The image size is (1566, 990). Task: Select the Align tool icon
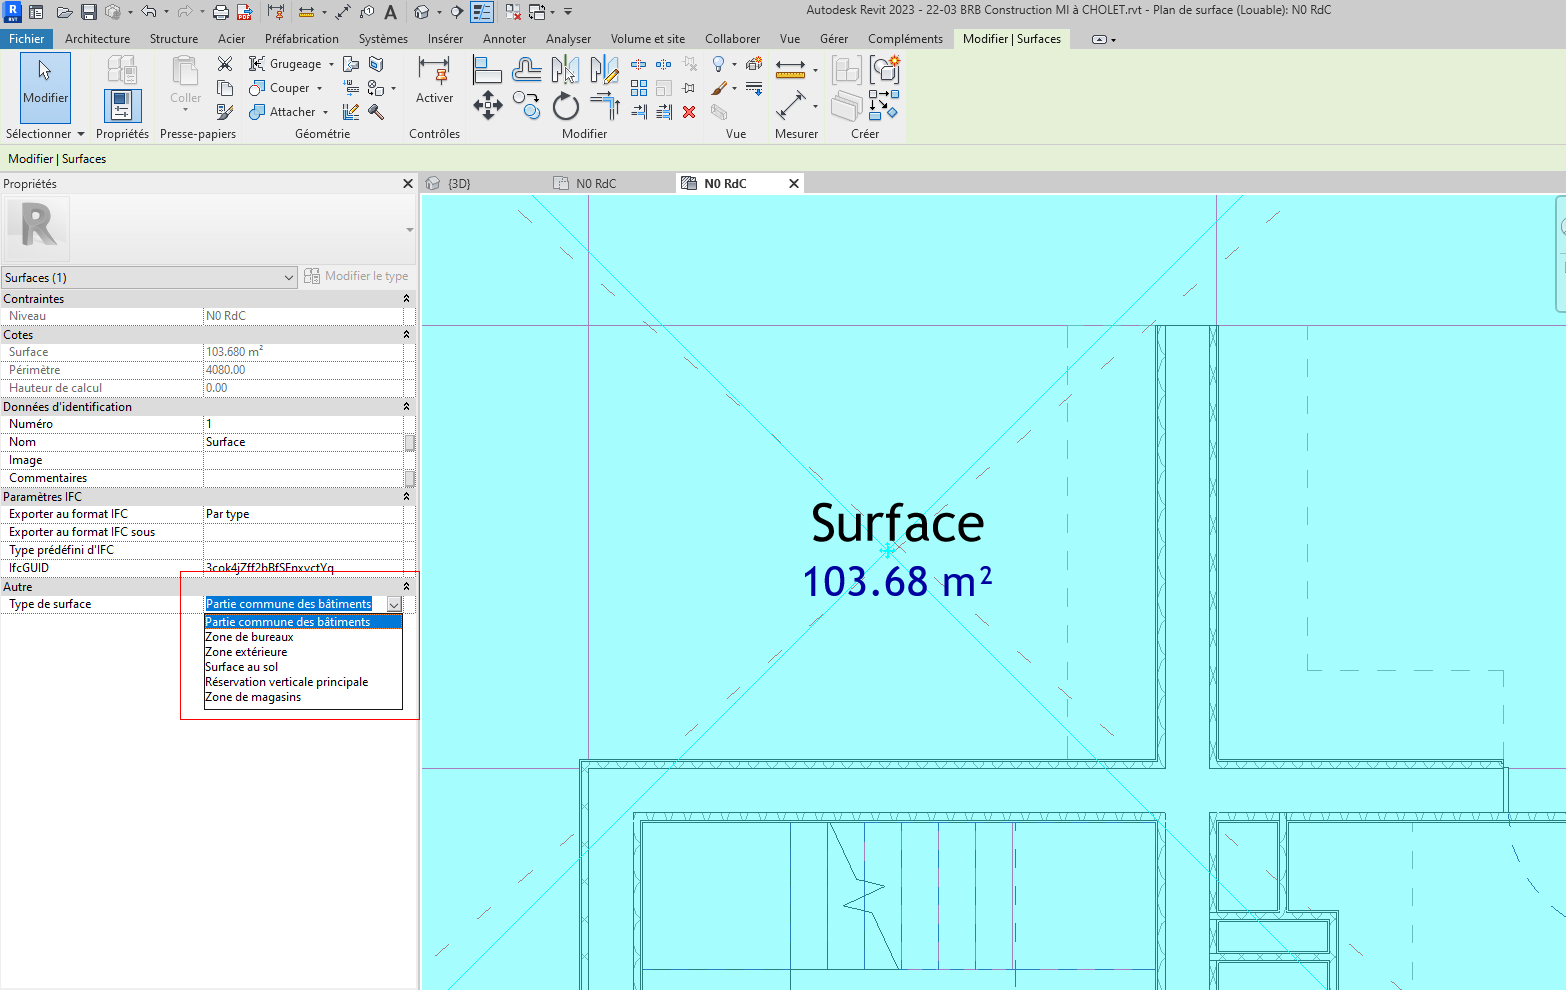click(486, 70)
